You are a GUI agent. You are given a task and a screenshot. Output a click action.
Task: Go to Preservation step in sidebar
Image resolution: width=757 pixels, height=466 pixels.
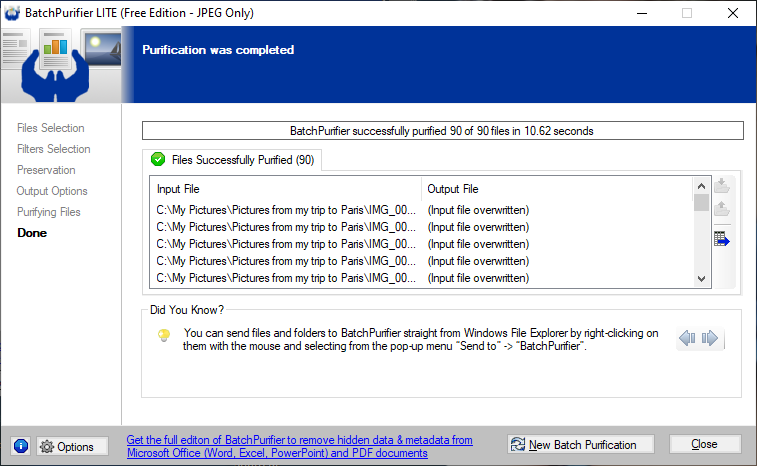coord(46,170)
